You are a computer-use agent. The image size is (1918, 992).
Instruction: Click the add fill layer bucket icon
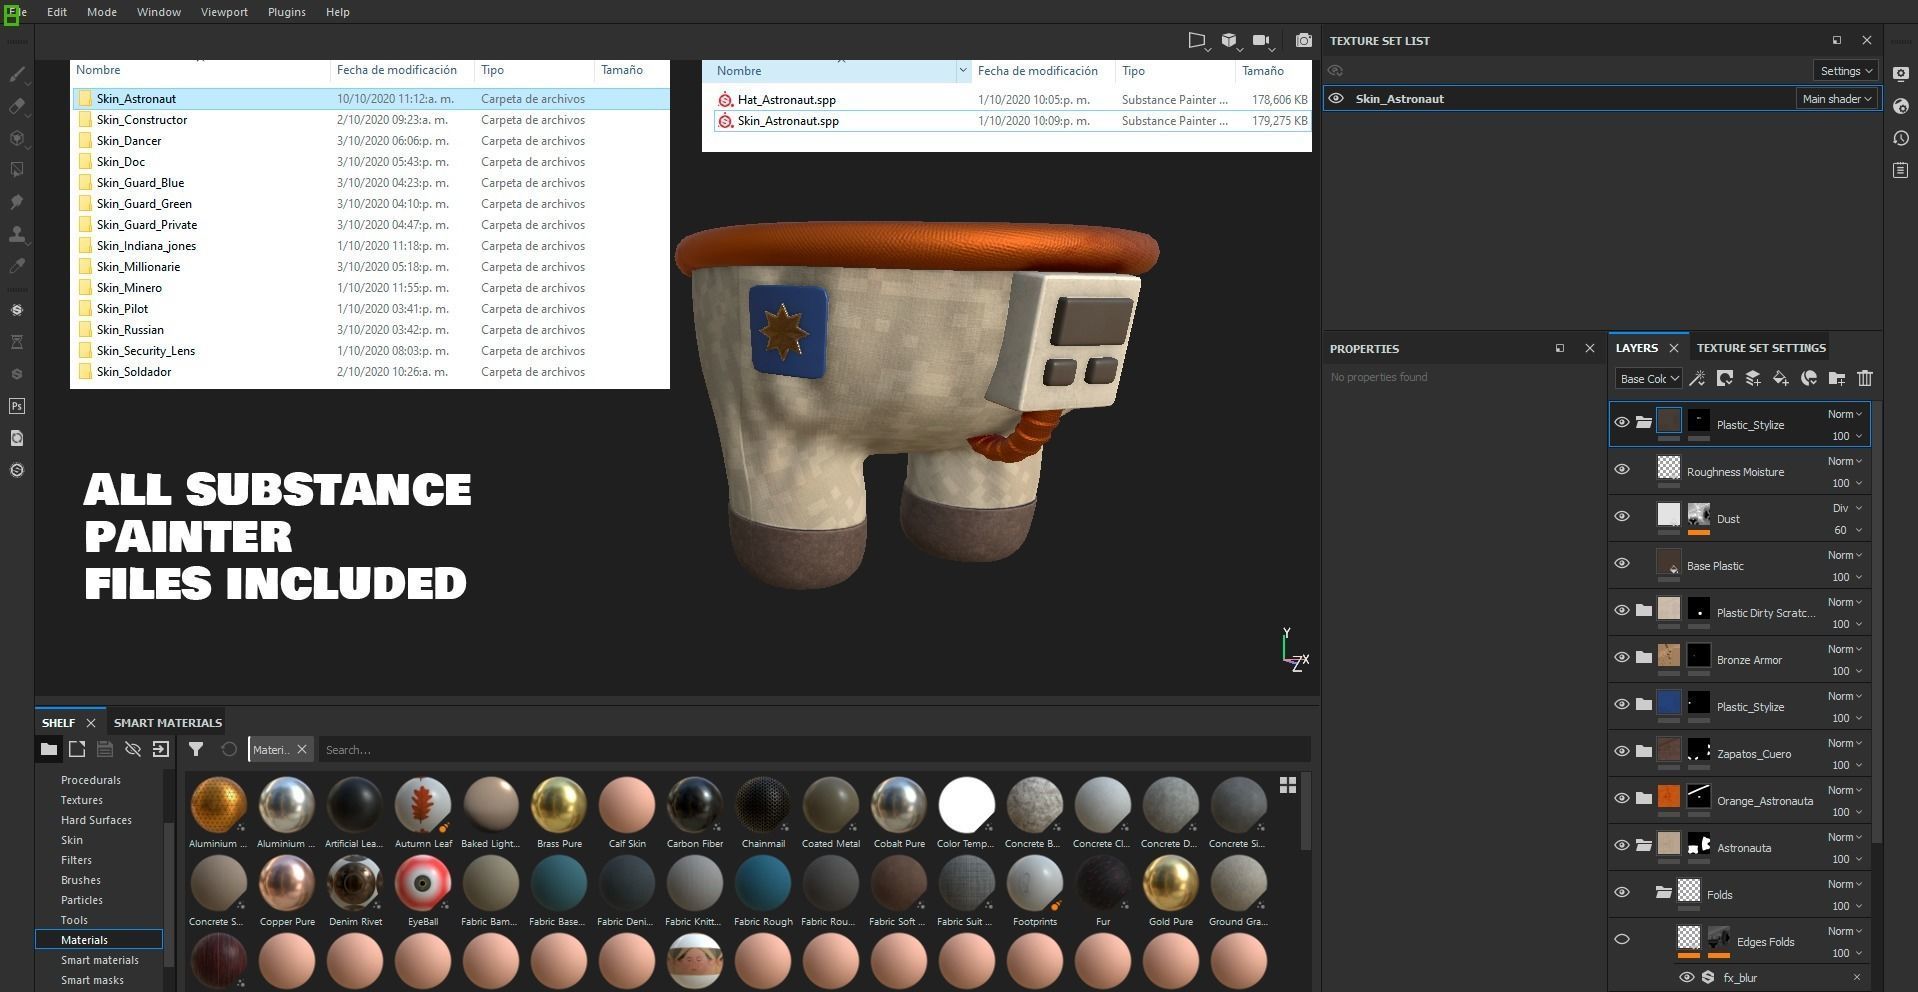(1781, 378)
